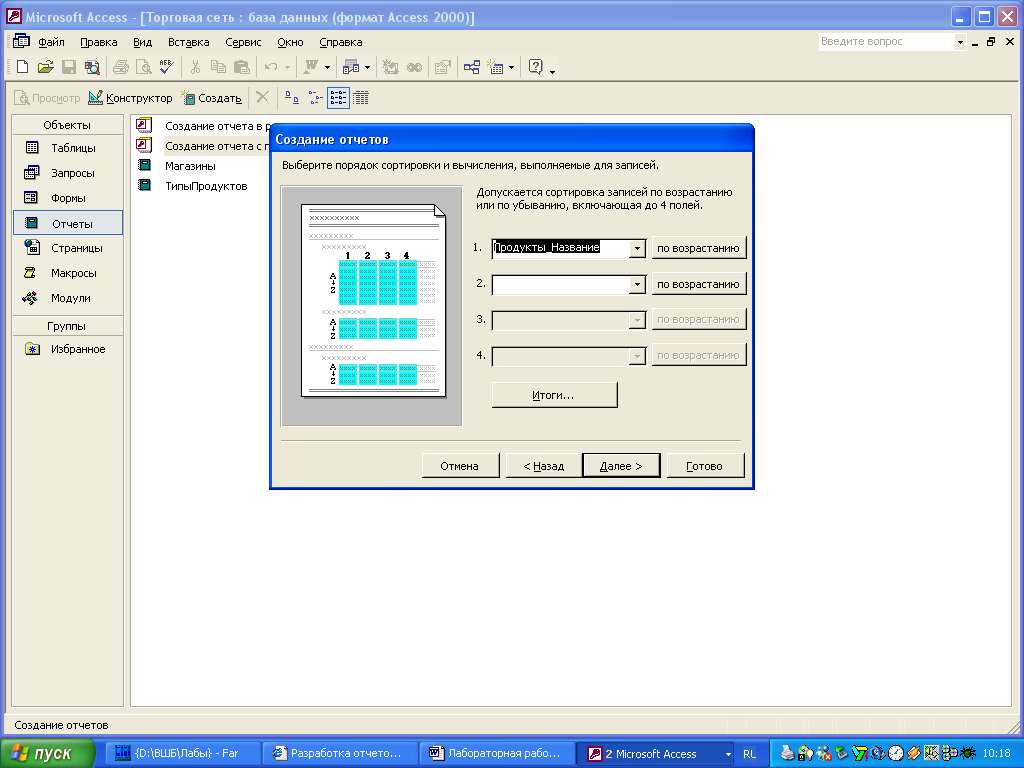Toggle sort order for field 1
Image resolution: width=1024 pixels, height=768 pixels.
coord(699,248)
